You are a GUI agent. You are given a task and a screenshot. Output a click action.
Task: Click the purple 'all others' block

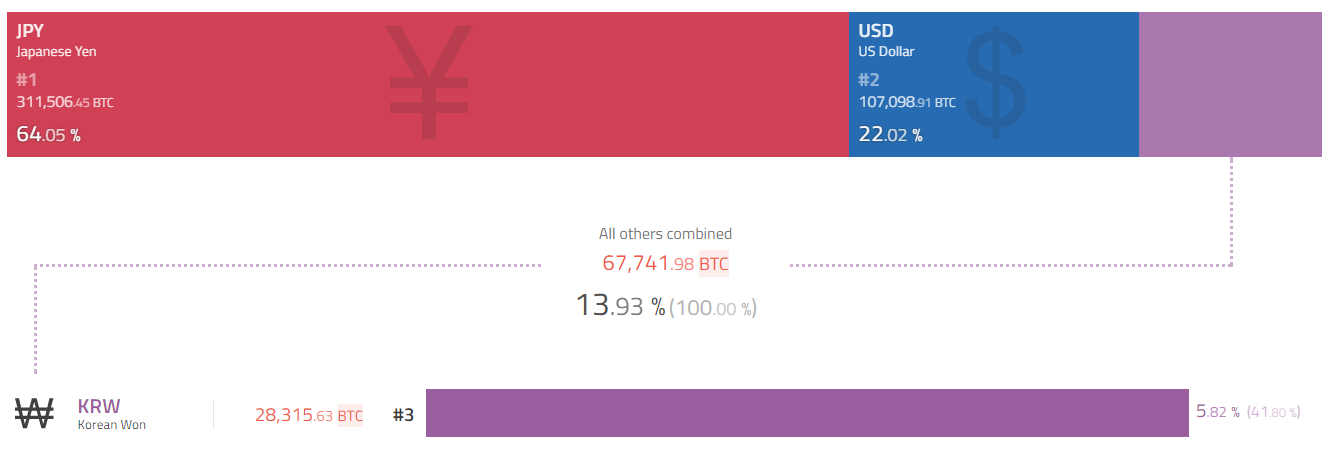1231,84
